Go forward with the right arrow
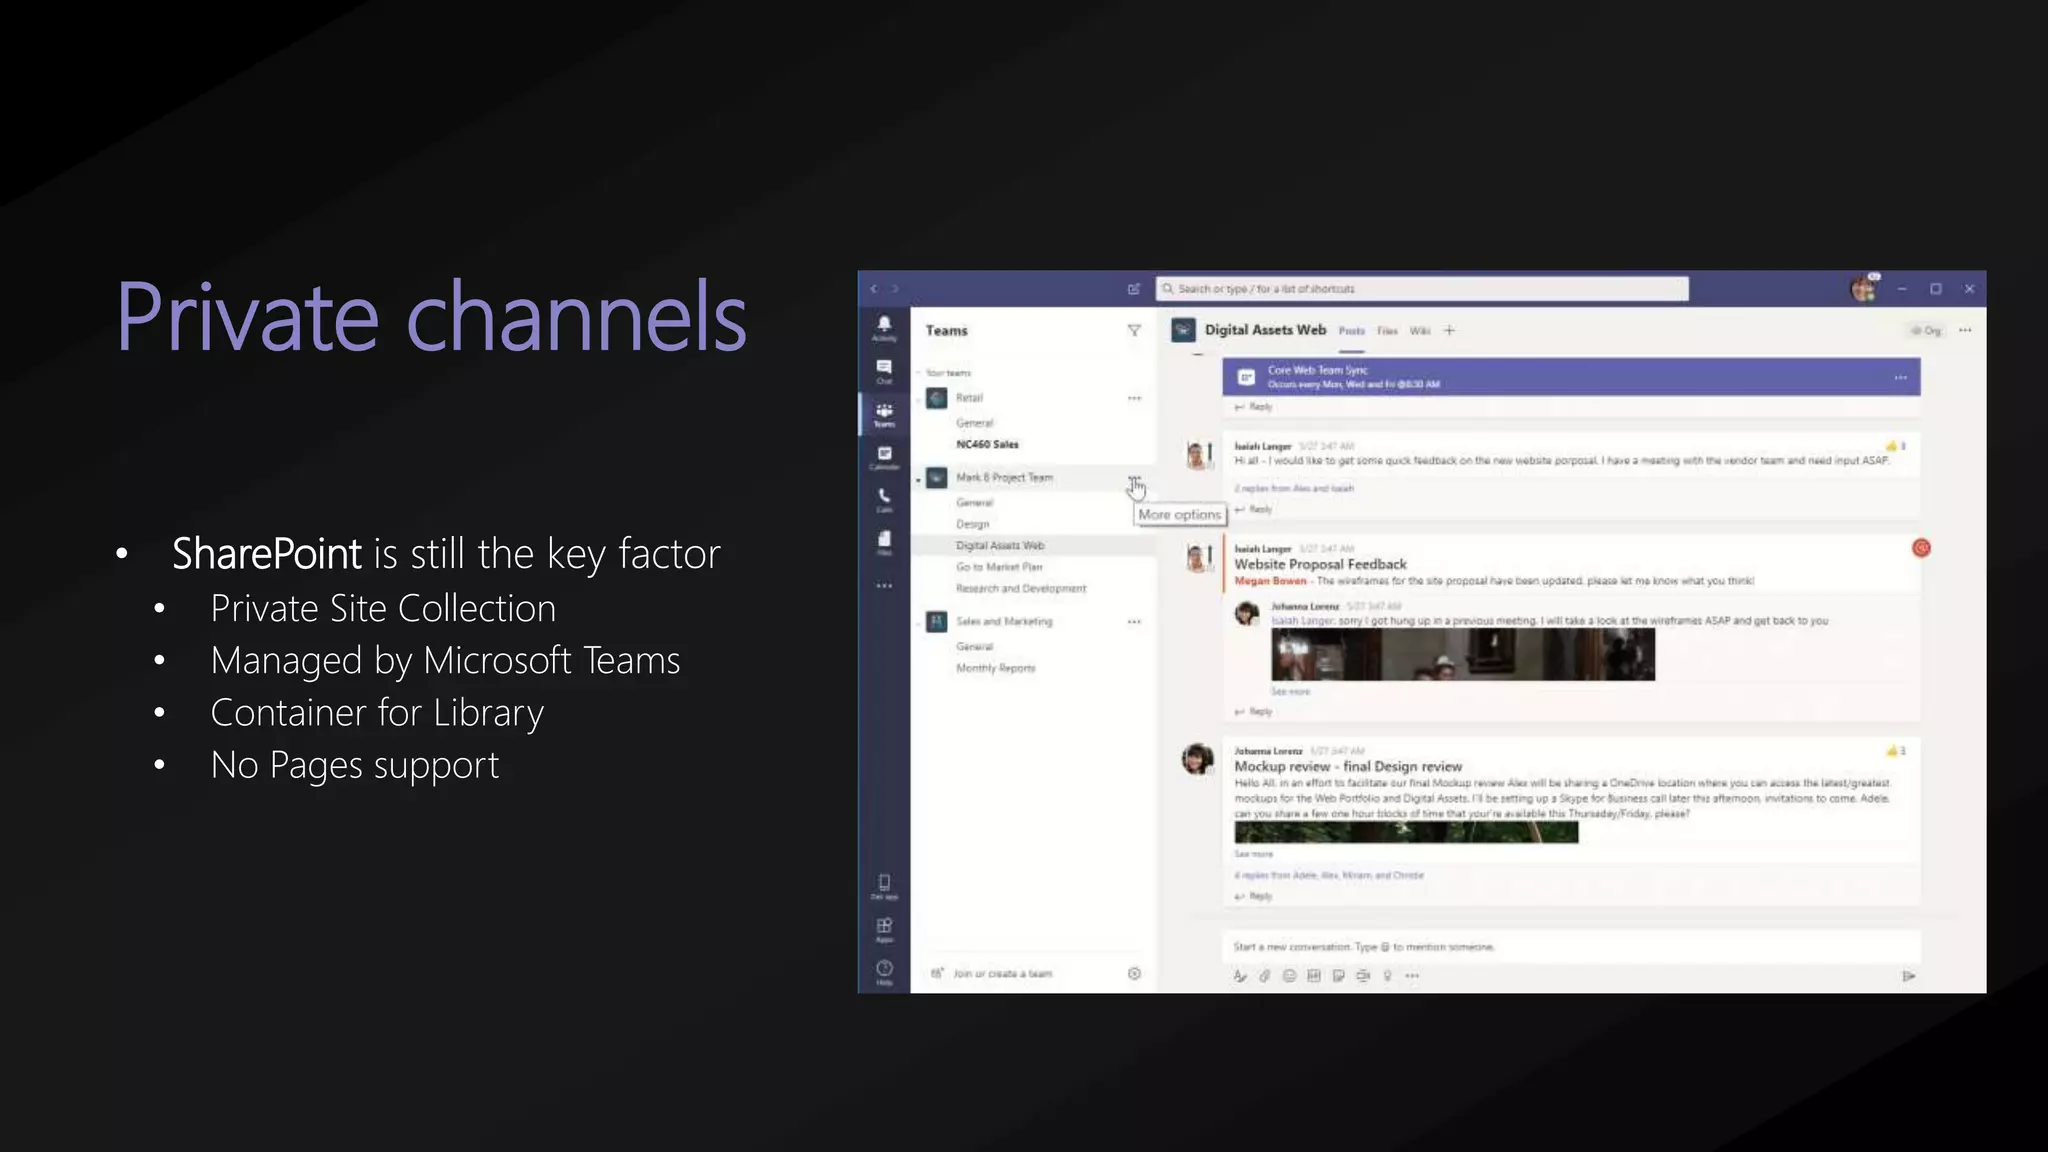2048x1152 pixels. pos(896,289)
